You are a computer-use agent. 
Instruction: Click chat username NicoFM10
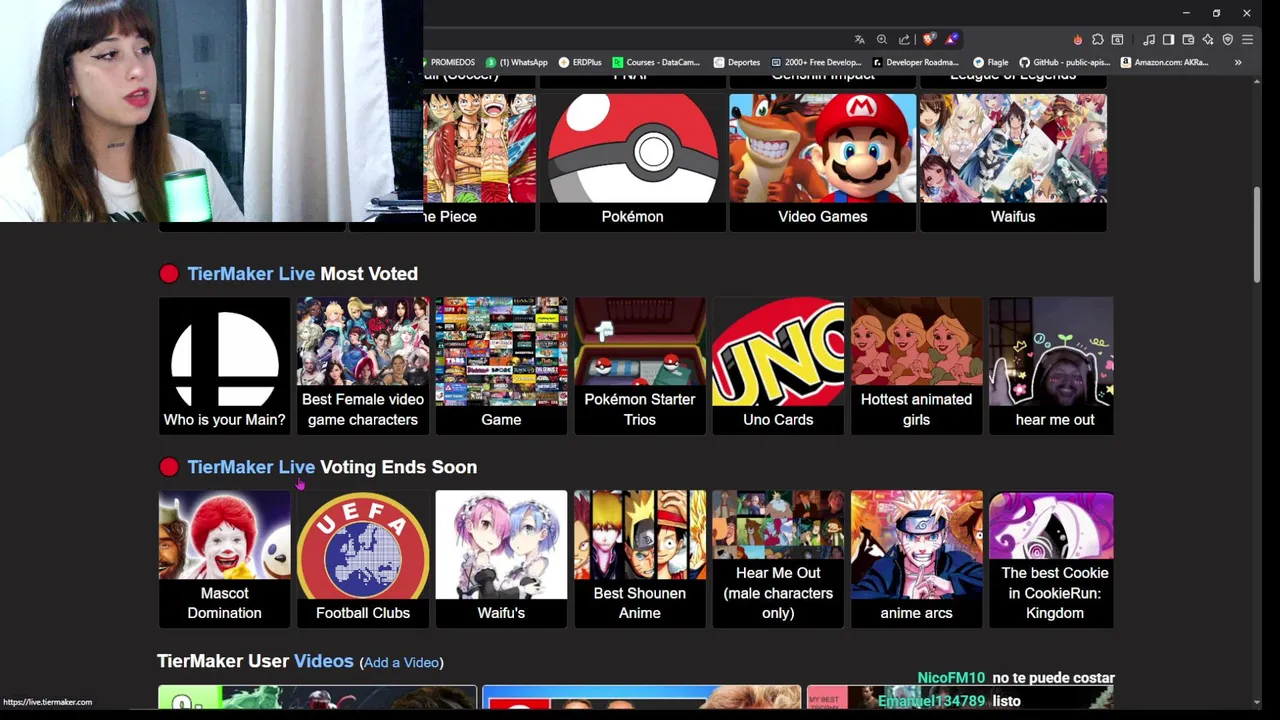[951, 678]
